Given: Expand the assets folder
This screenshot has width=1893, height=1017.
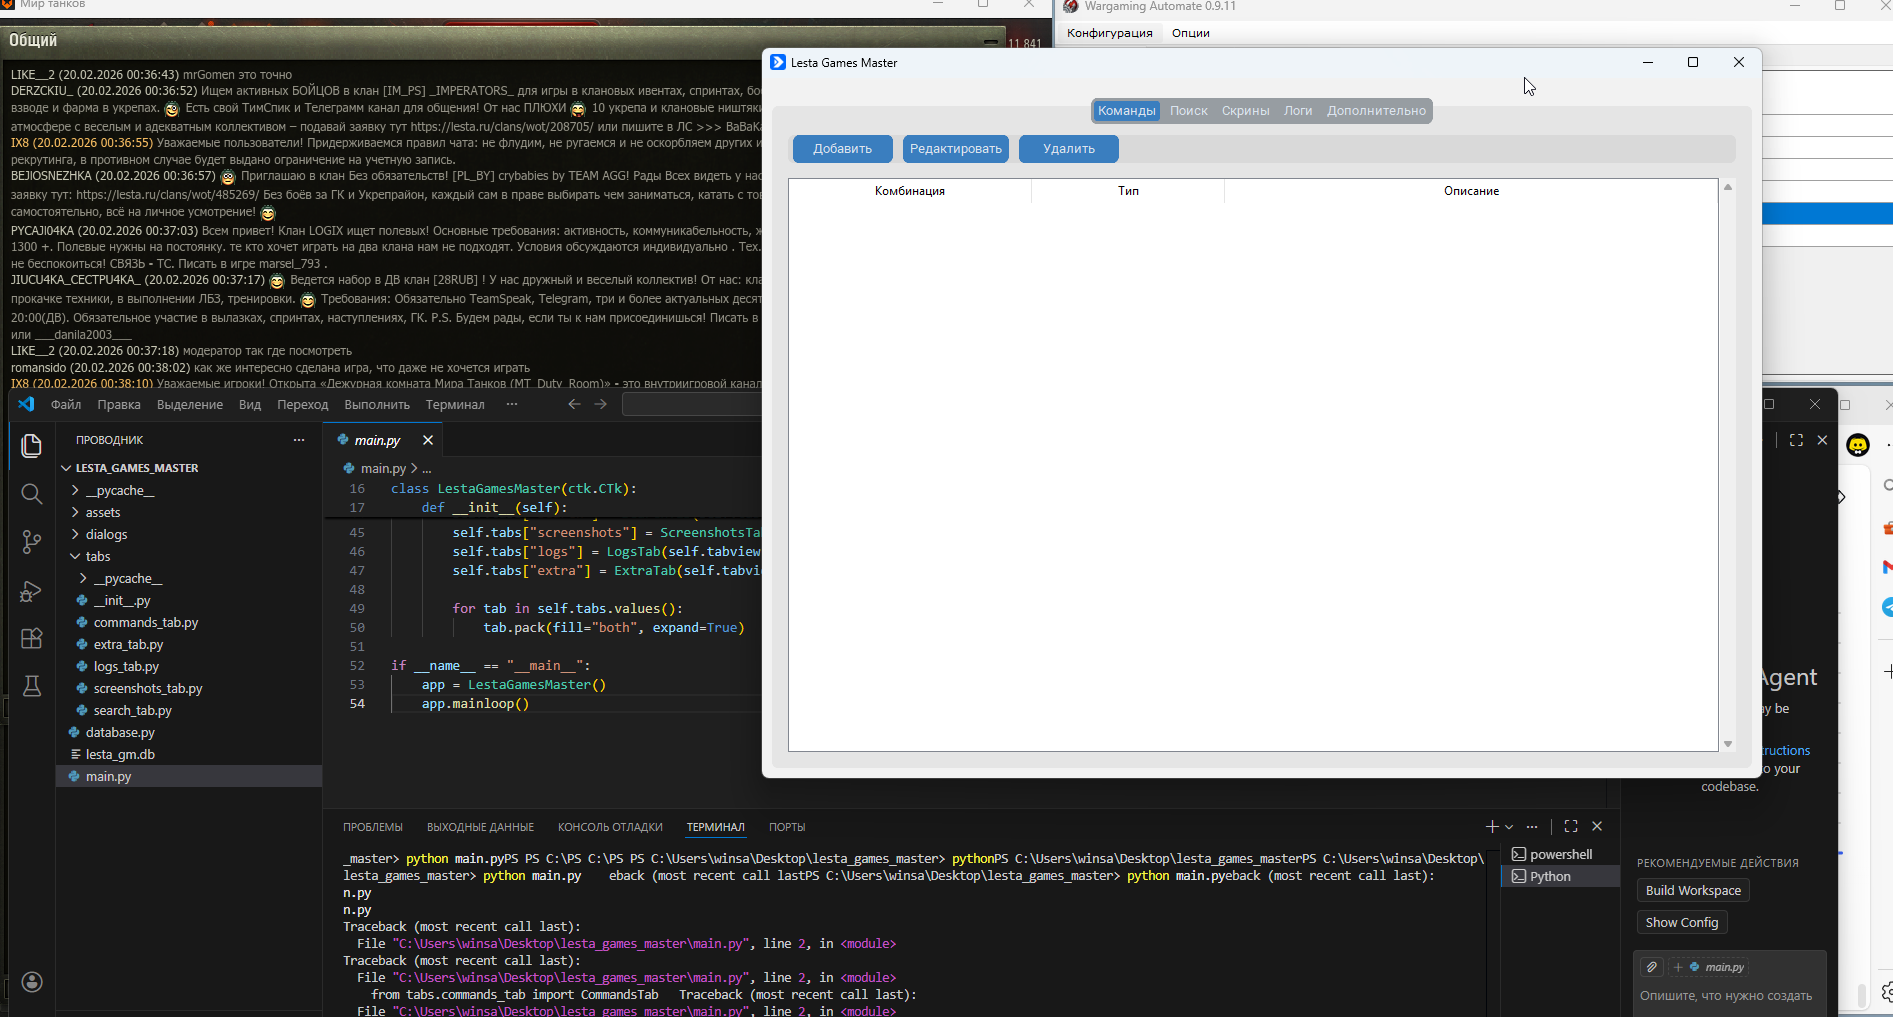Looking at the screenshot, I should (x=102, y=512).
